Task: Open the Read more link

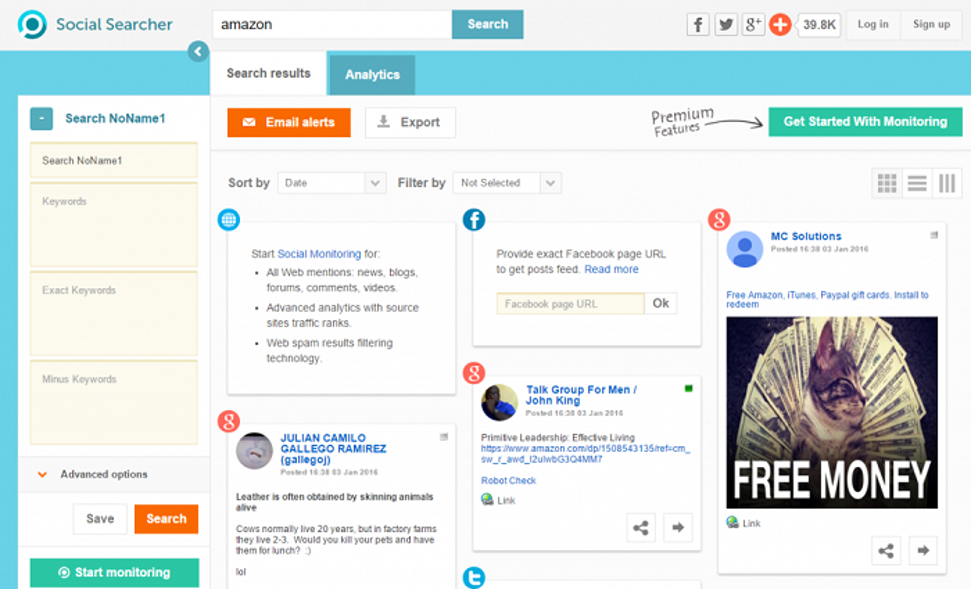Action: pos(611,270)
